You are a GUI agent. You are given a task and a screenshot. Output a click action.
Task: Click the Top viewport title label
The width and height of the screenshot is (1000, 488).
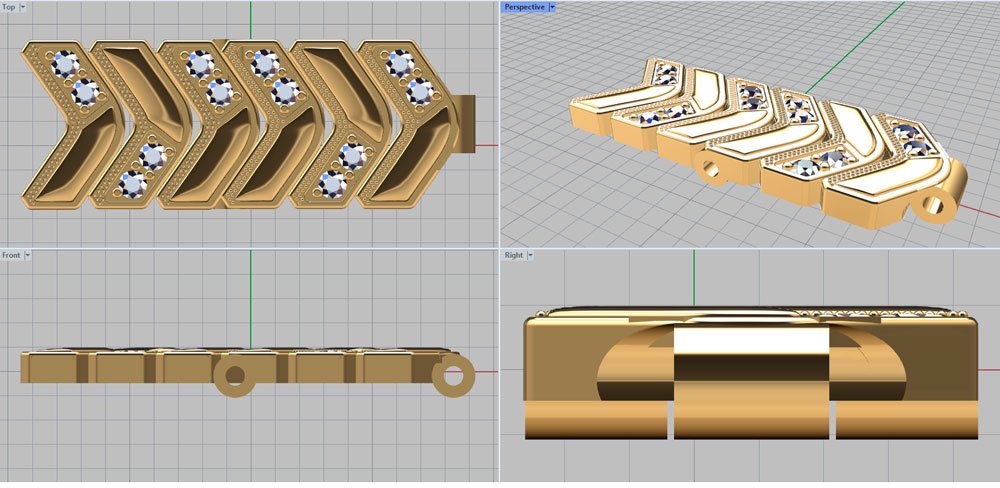click(x=9, y=6)
